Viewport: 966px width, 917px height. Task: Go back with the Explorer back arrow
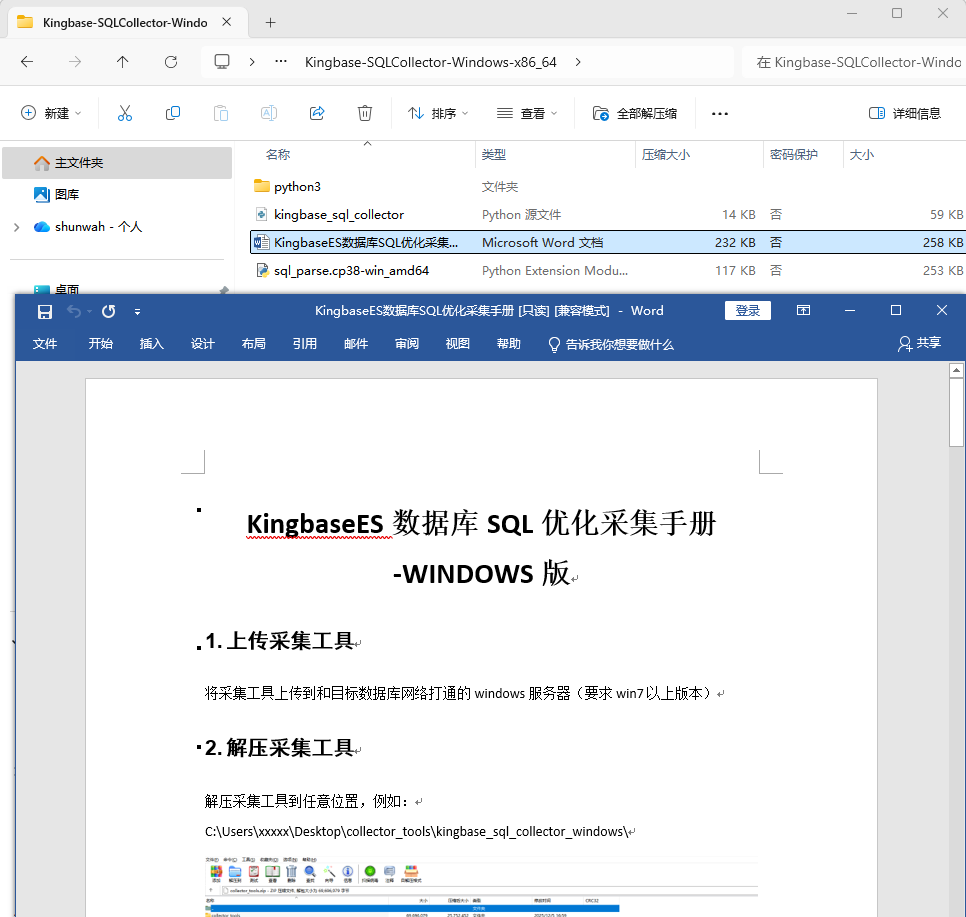coord(27,62)
